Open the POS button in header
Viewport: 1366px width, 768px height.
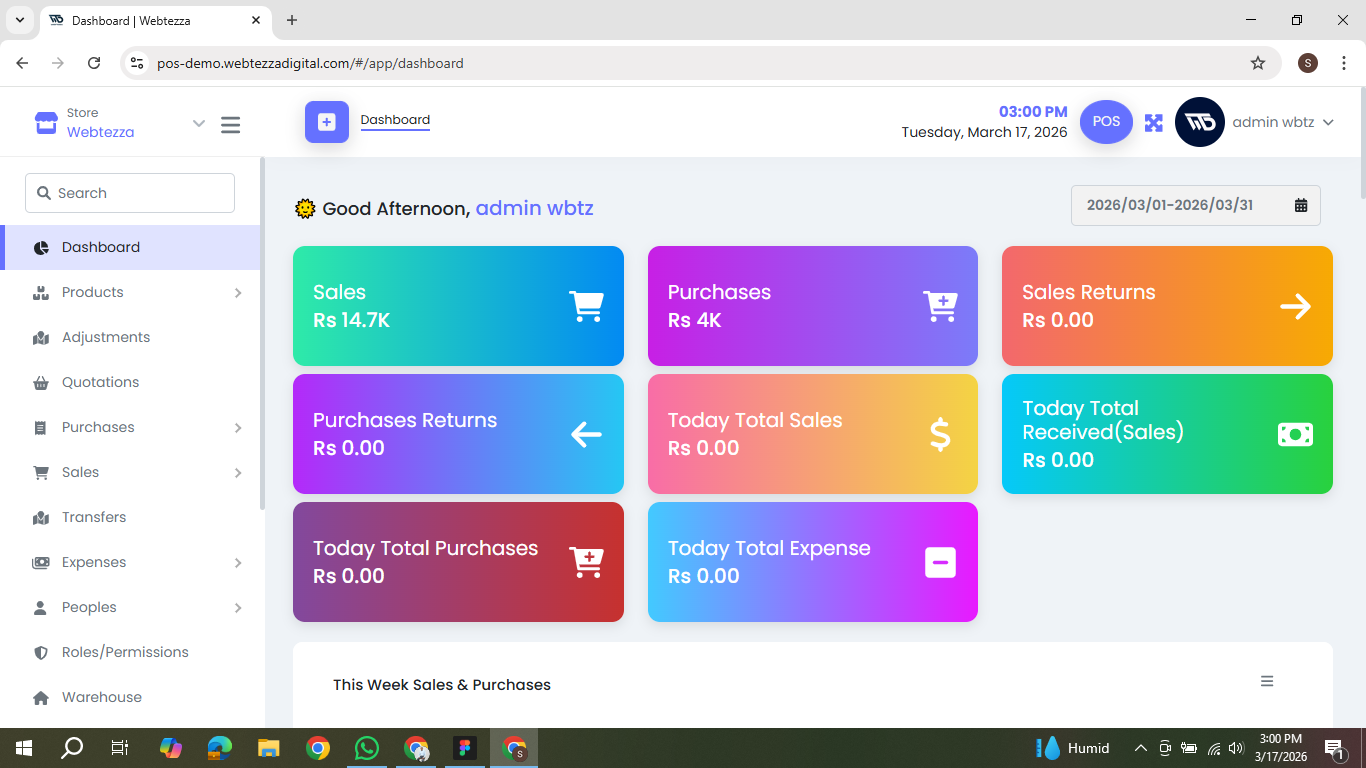pos(1106,122)
